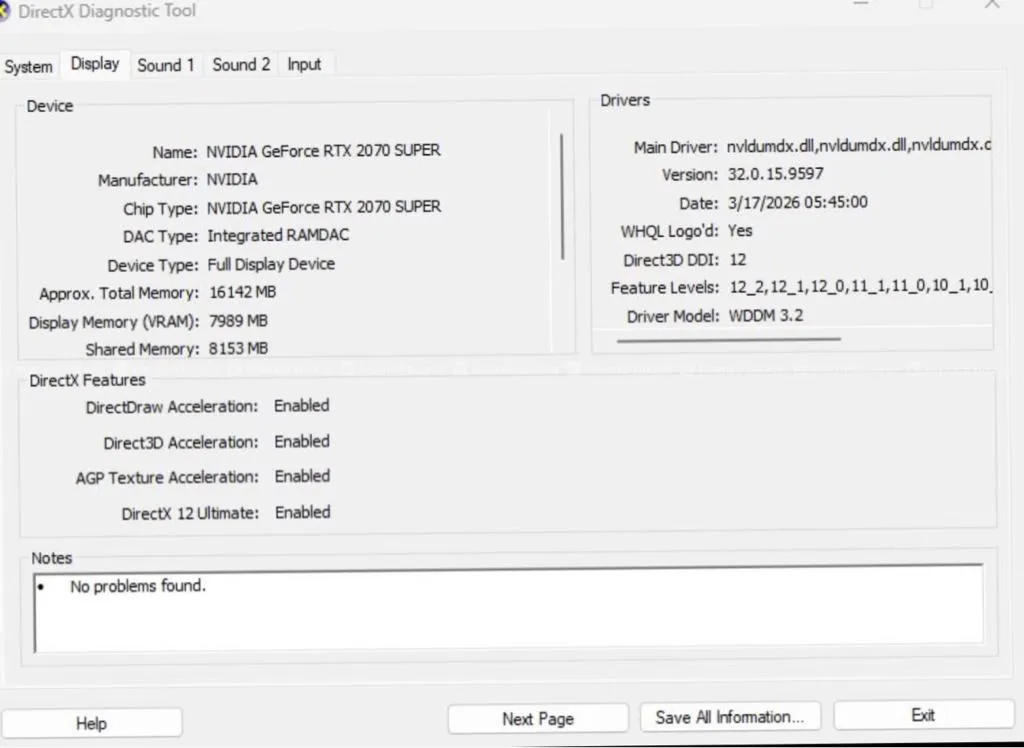The width and height of the screenshot is (1024, 748).
Task: Click DirectDraw Acceleration 'Enabled' value
Action: pyautogui.click(x=301, y=406)
